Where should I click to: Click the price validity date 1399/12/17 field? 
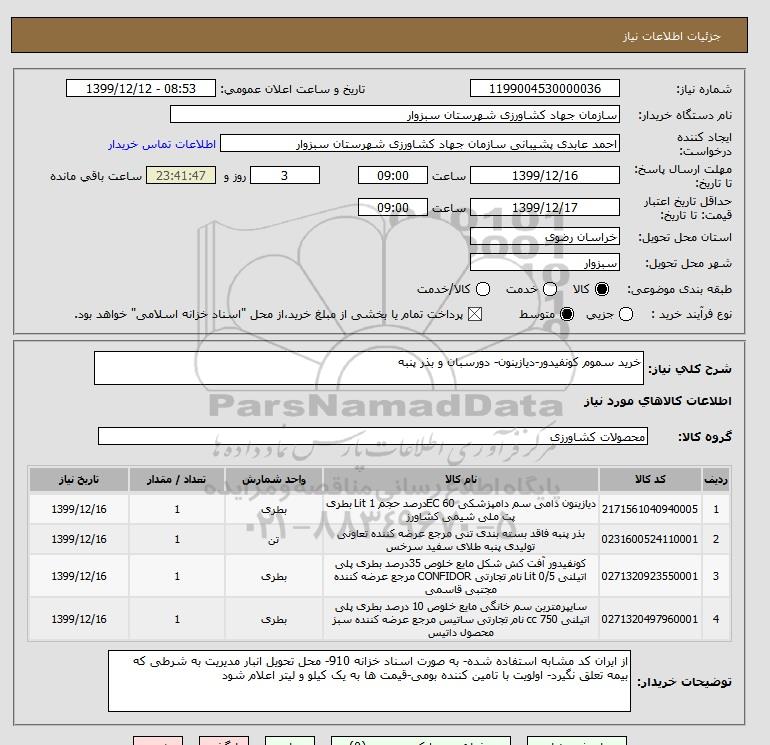pyautogui.click(x=545, y=207)
